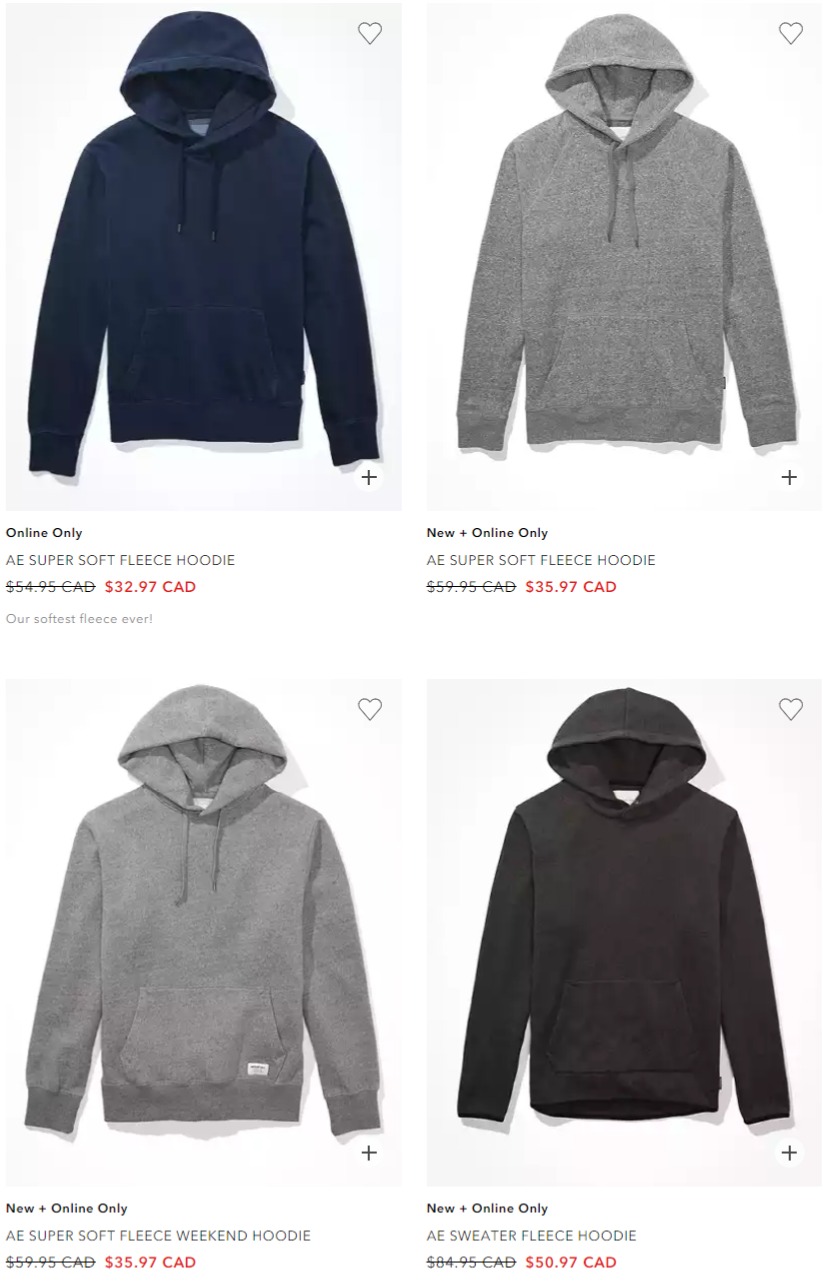
Task: Favorite the black Sweater Fleece Hoodie
Action: 791,709
